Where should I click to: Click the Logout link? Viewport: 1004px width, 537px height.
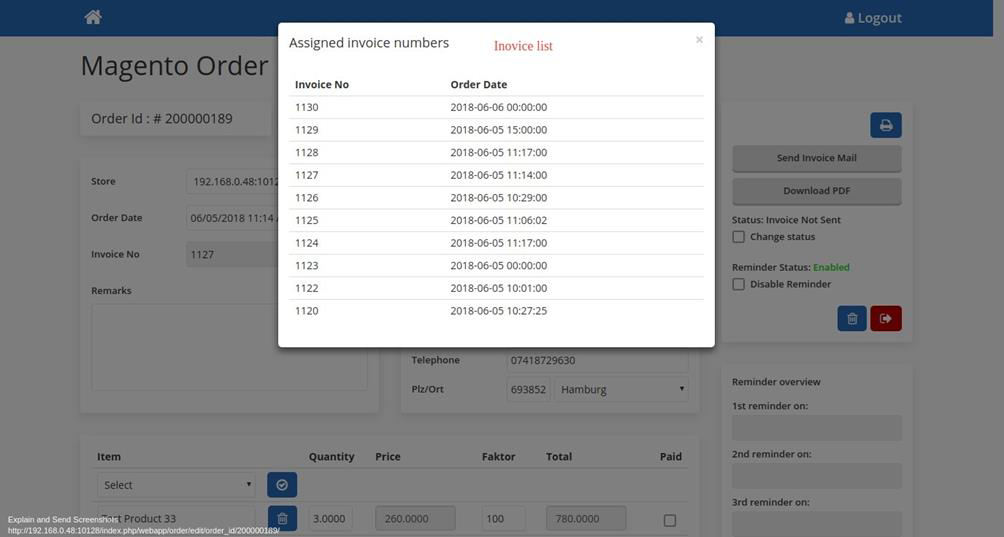point(872,18)
